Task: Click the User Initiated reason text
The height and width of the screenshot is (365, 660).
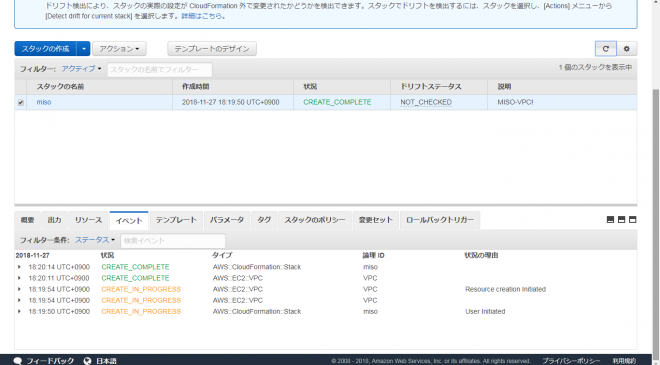Action: pyautogui.click(x=485, y=312)
